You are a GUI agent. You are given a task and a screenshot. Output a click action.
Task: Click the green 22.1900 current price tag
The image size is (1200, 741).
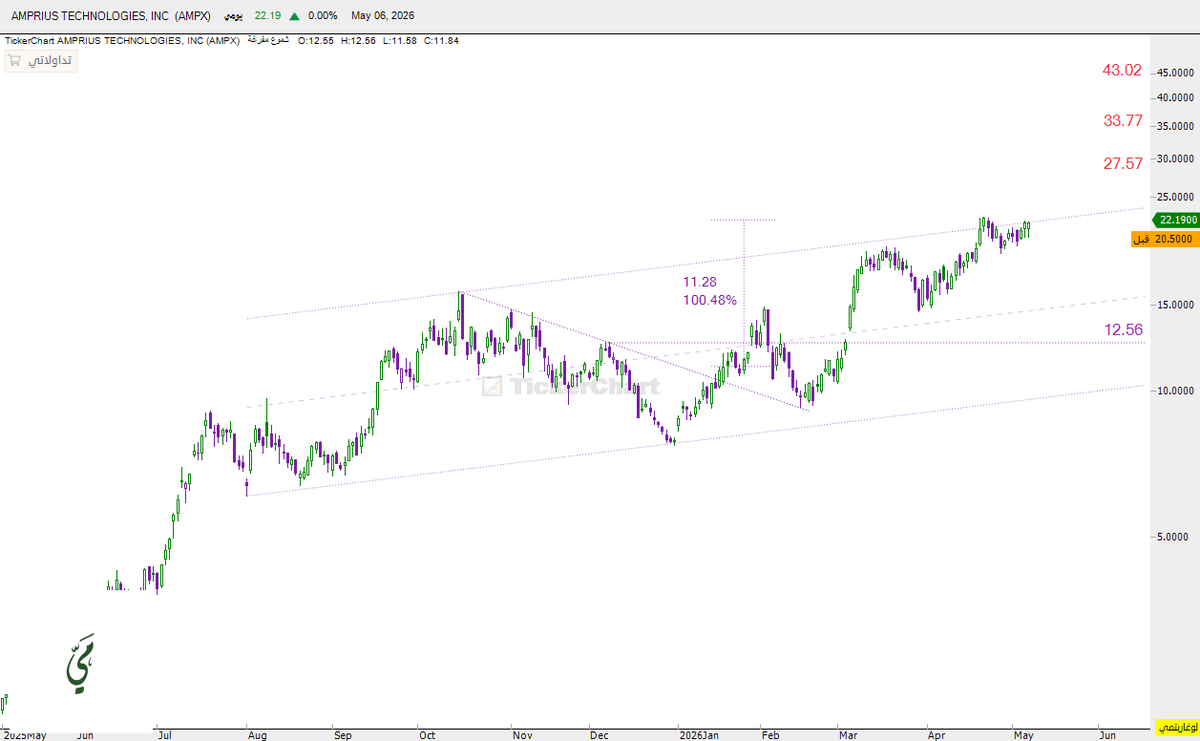[x=1174, y=220]
